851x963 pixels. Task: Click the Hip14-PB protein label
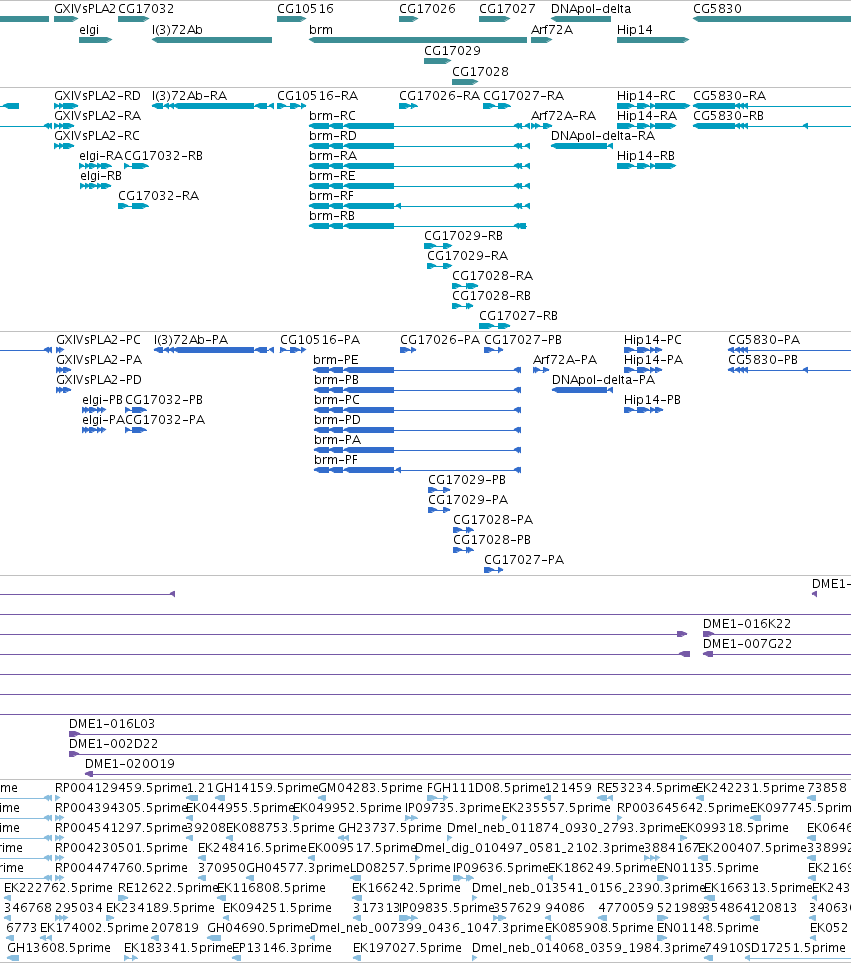point(653,400)
